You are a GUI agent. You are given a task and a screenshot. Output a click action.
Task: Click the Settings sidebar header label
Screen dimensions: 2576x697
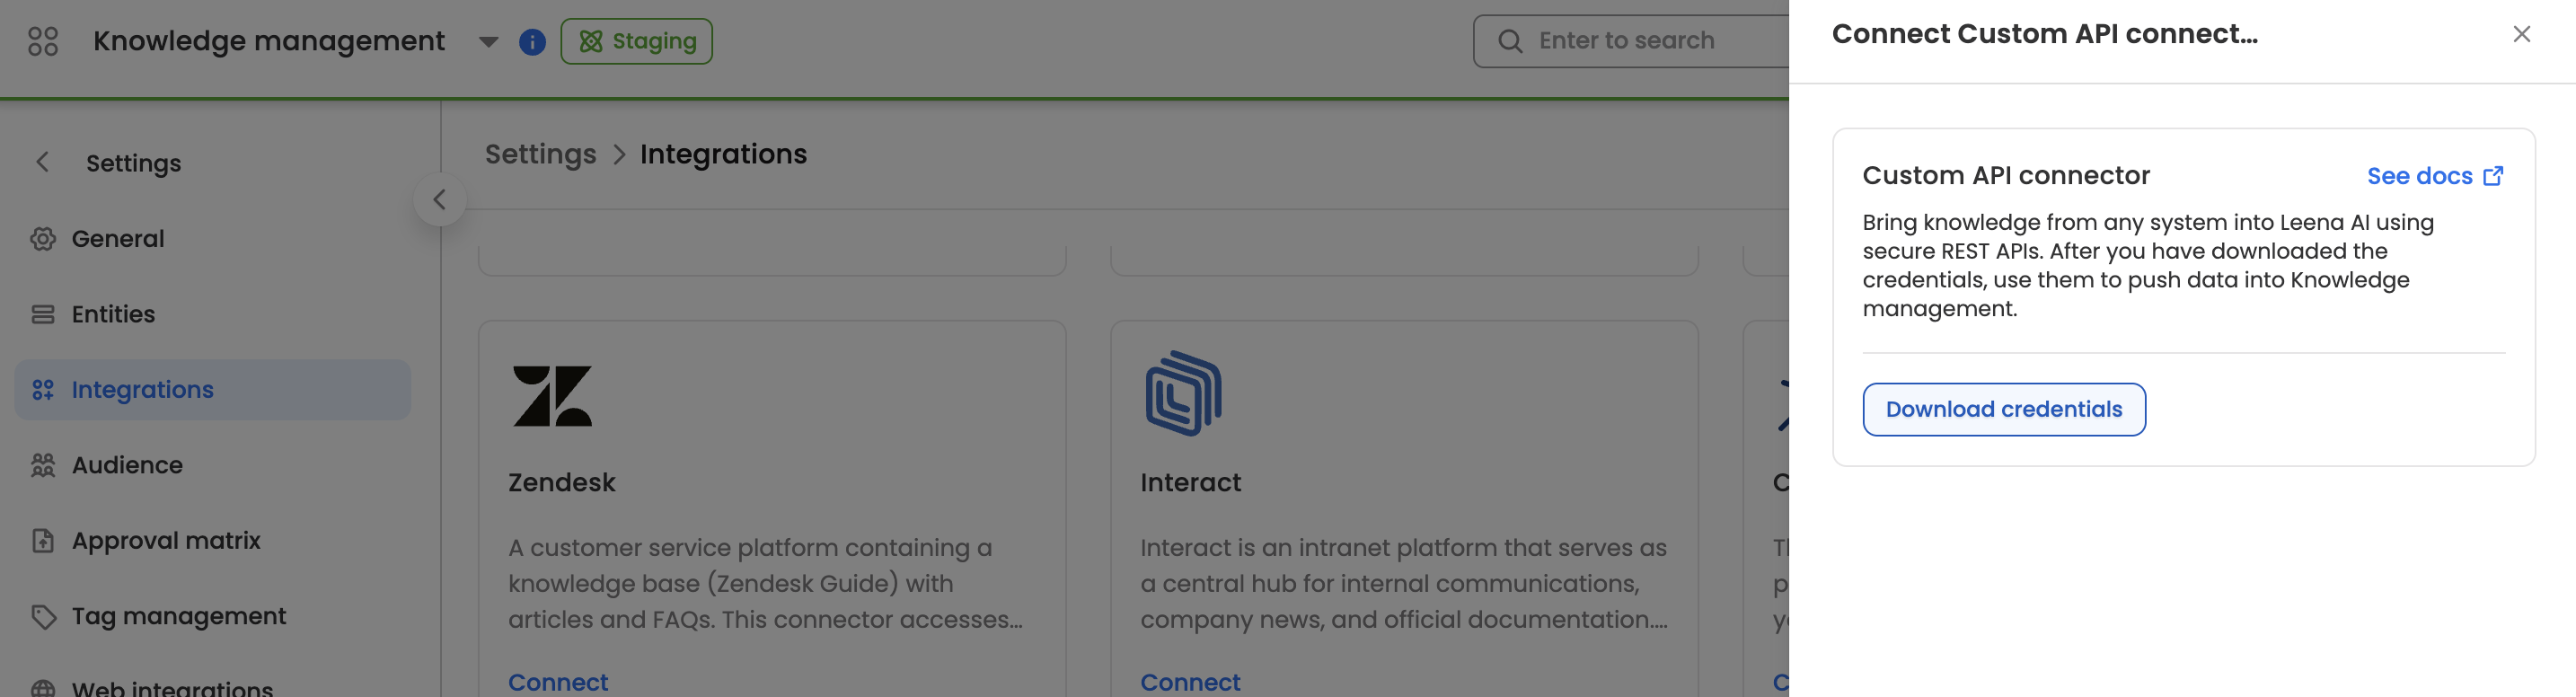[133, 163]
